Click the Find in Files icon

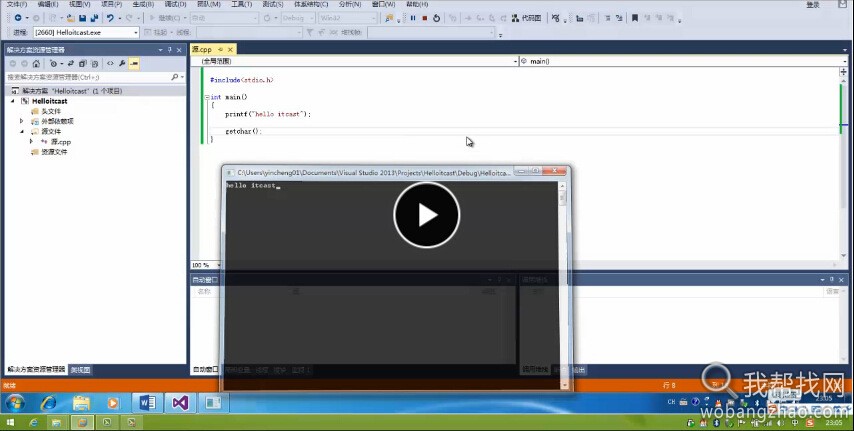[389, 18]
